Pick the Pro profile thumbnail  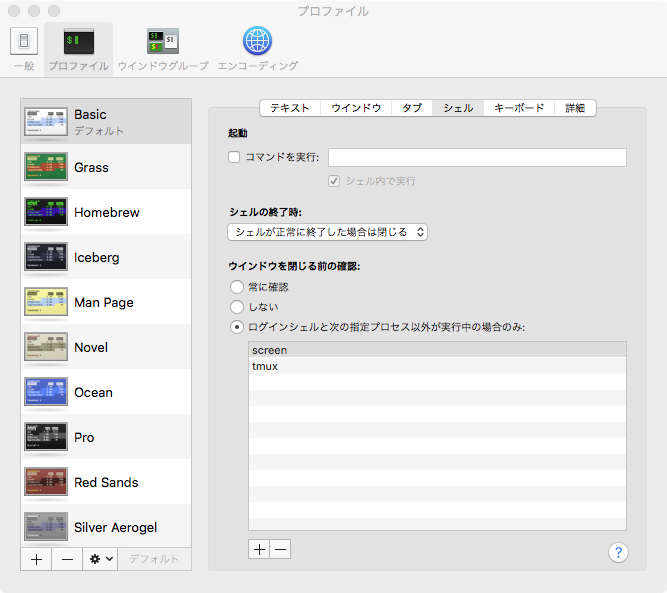(46, 437)
